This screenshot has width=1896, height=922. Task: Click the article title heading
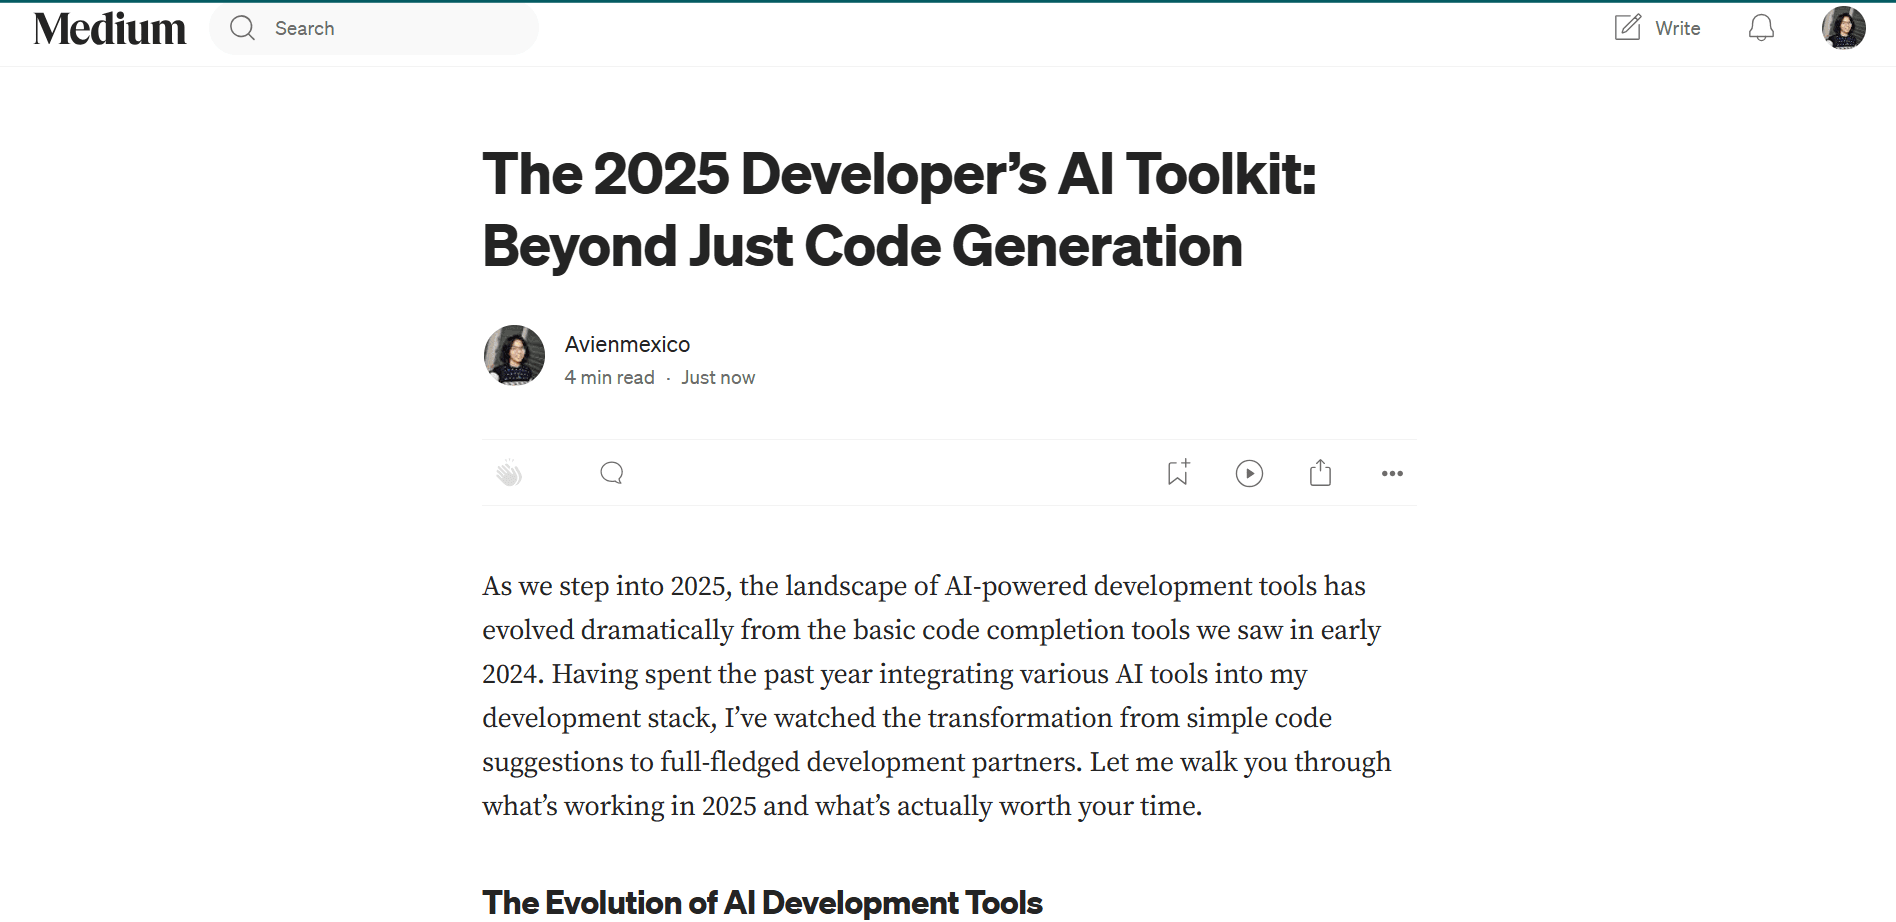pyautogui.click(x=898, y=210)
